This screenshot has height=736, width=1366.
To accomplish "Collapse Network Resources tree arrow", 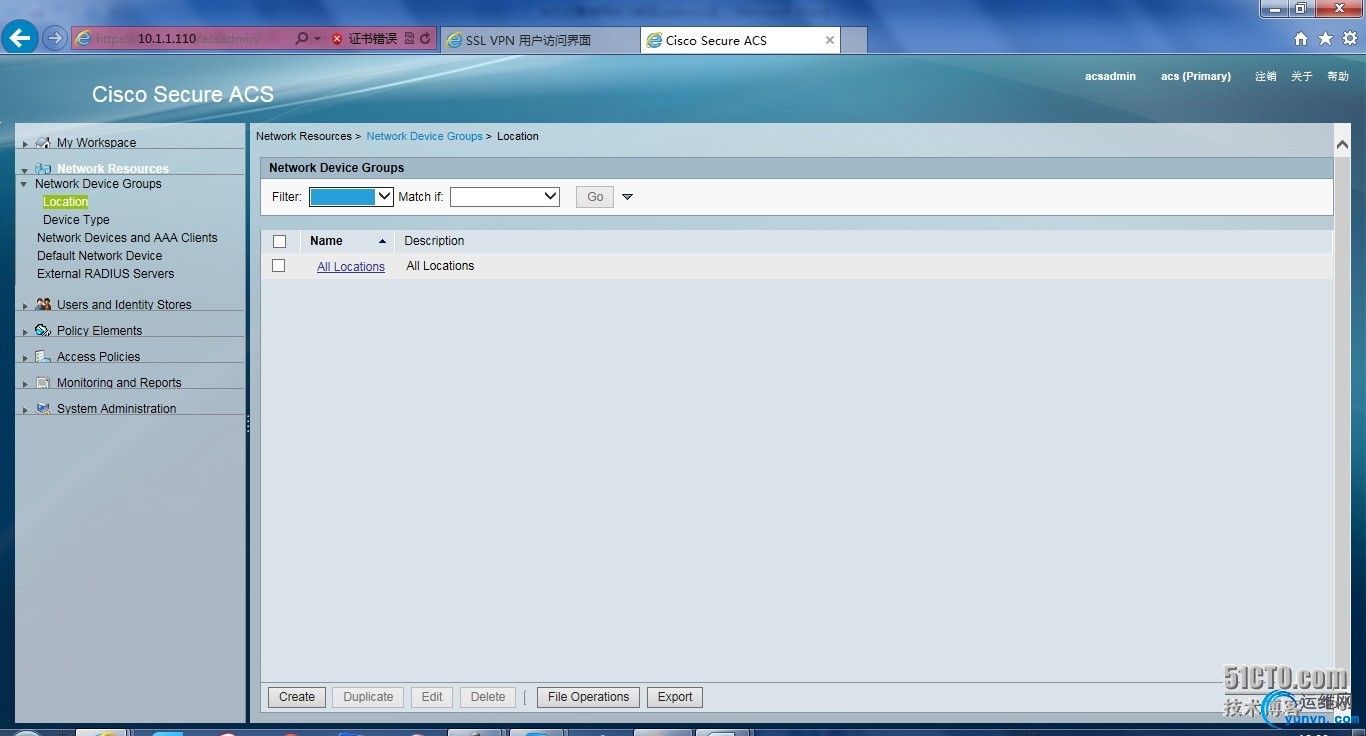I will (x=25, y=170).
